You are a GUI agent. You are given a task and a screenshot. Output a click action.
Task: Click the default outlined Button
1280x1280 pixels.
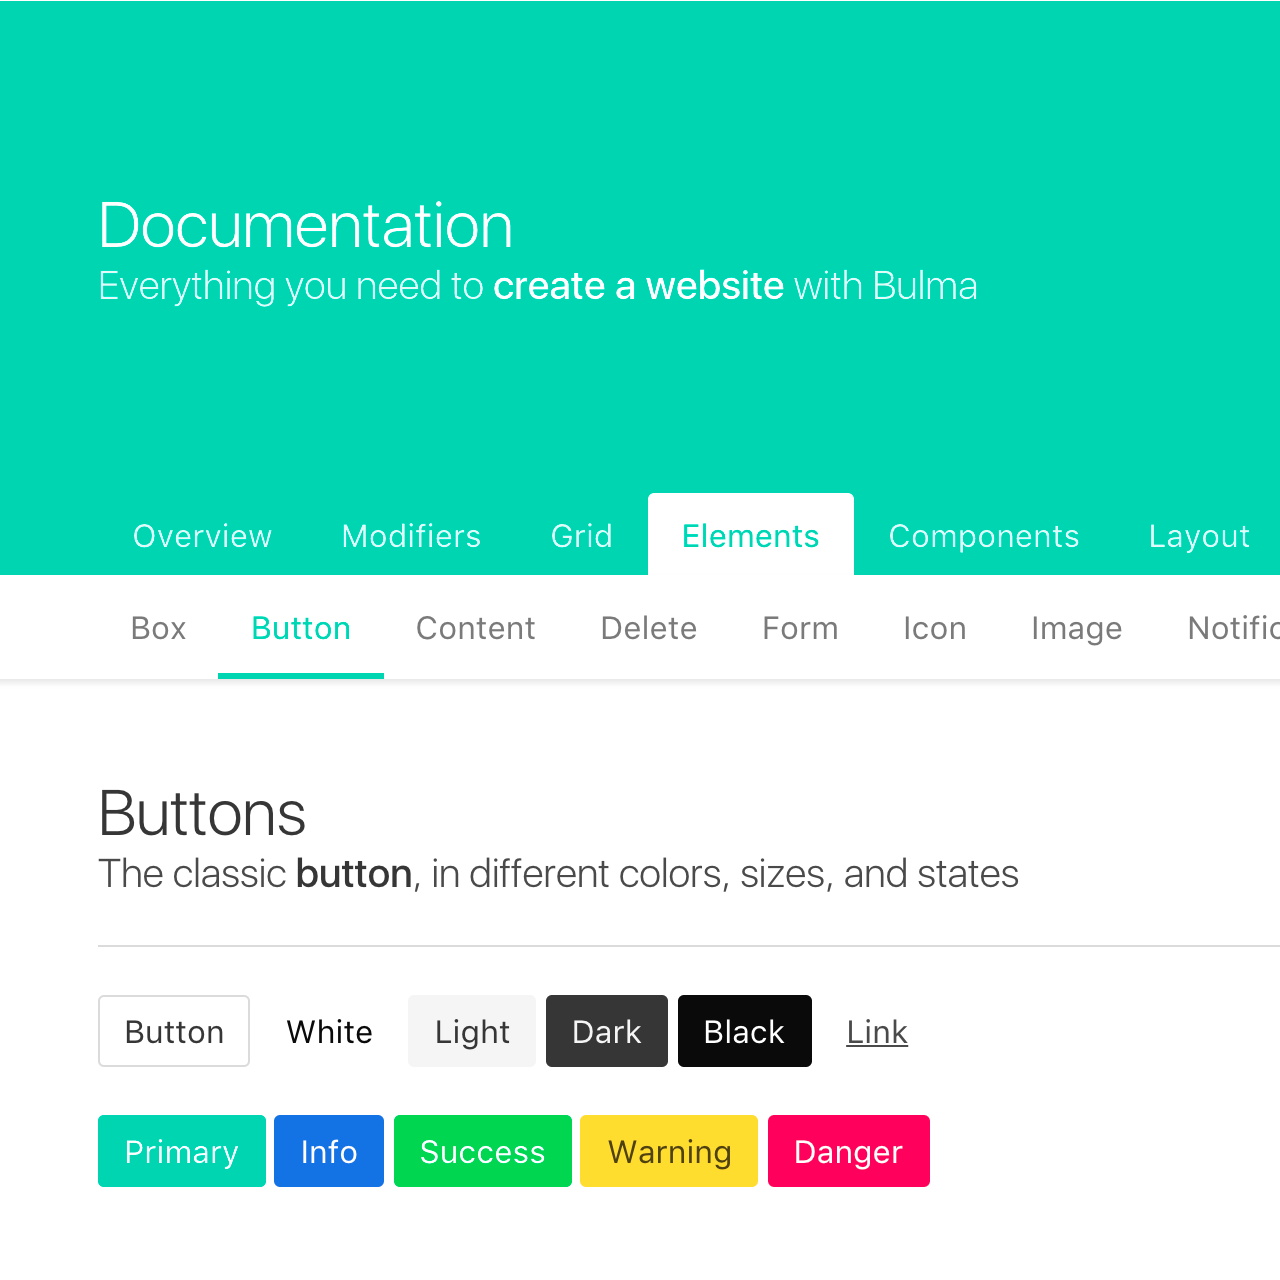click(x=174, y=1031)
